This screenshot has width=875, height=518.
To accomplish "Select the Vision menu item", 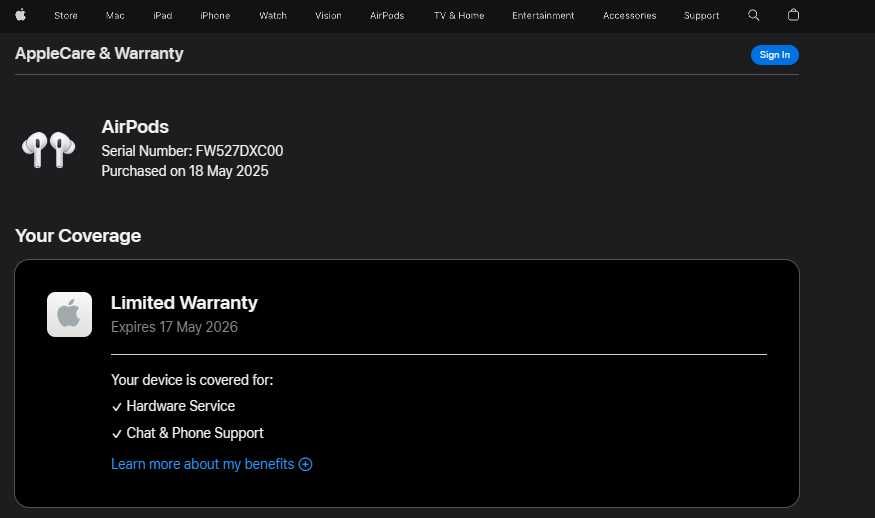I will [328, 16].
